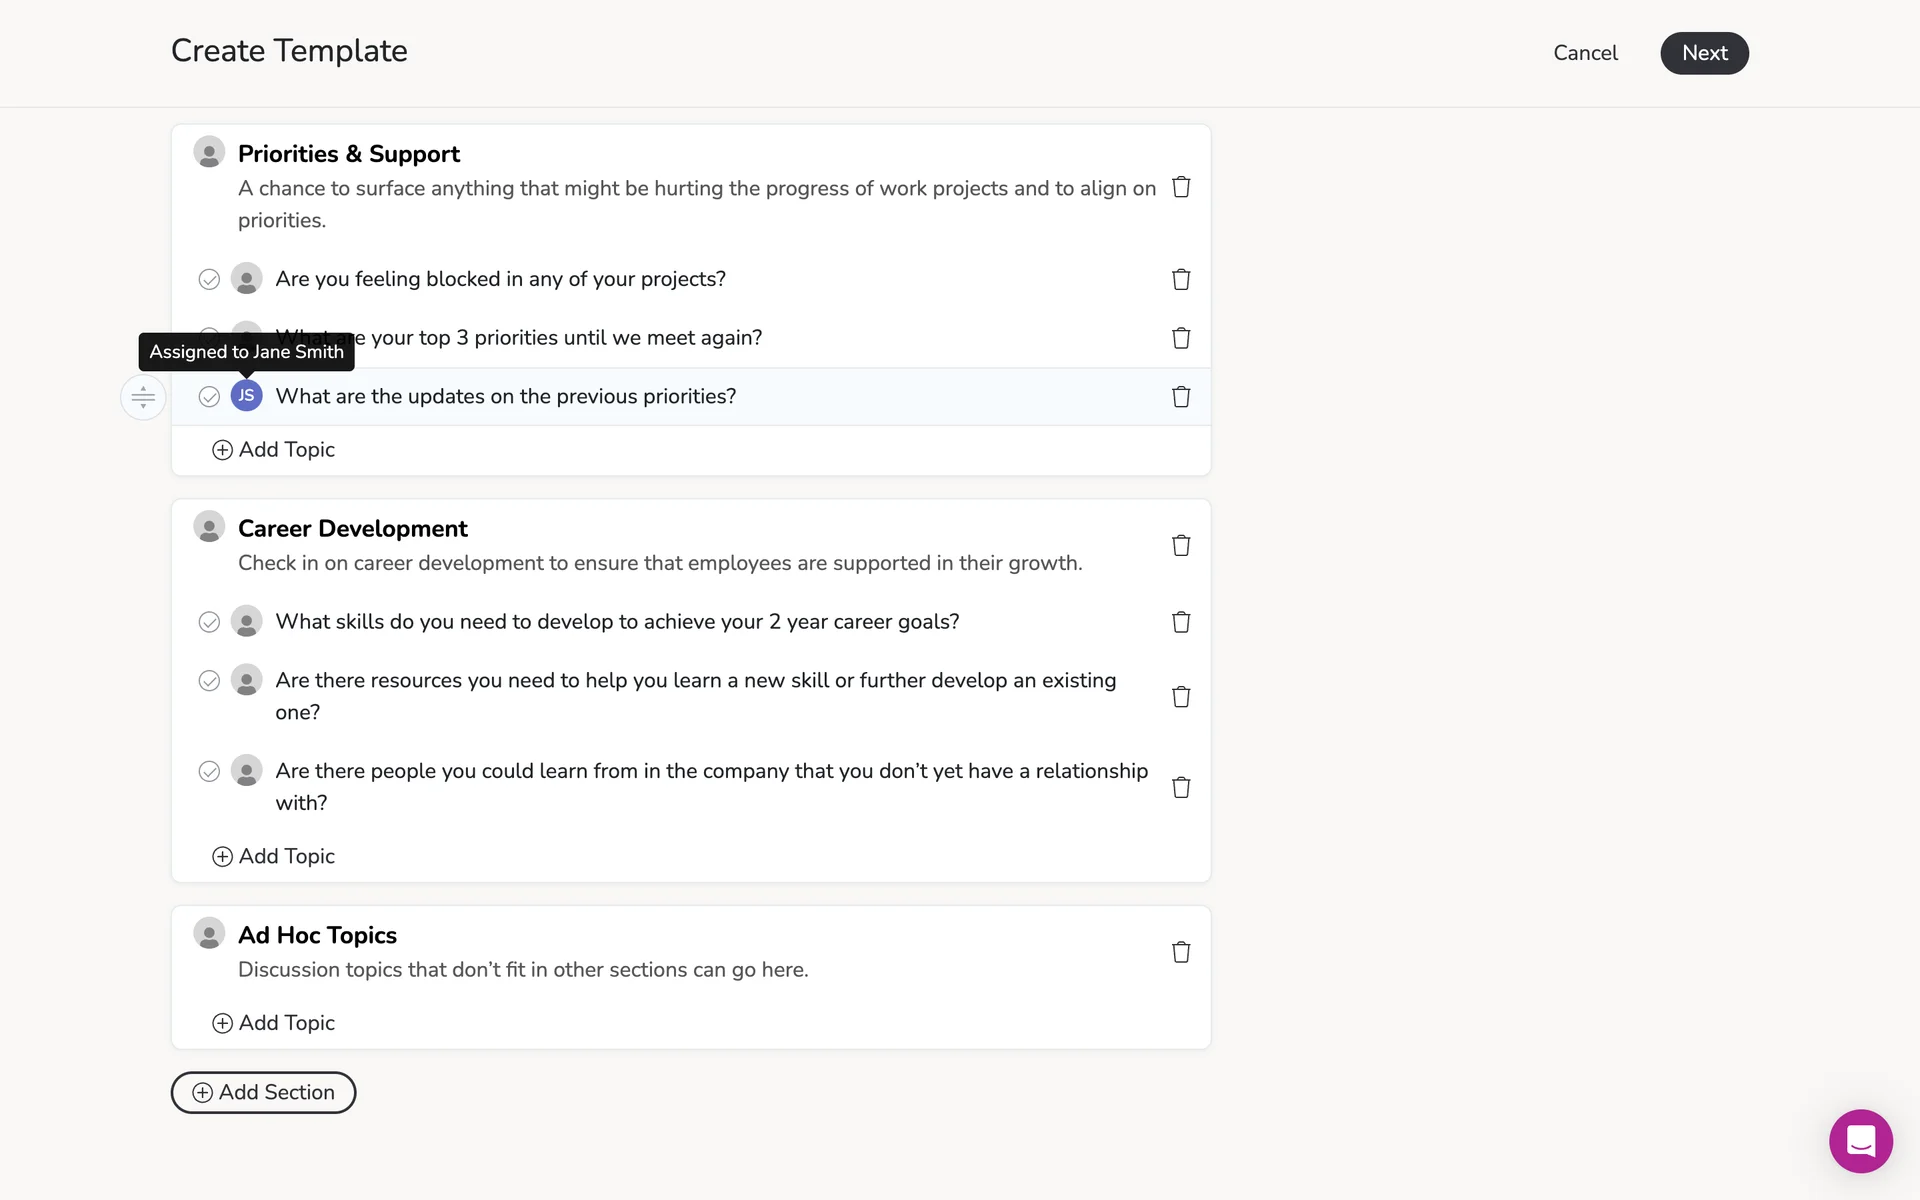Open JS assignee avatar on priorities topic
Screen dimensions: 1920x1200
click(x=246, y=396)
